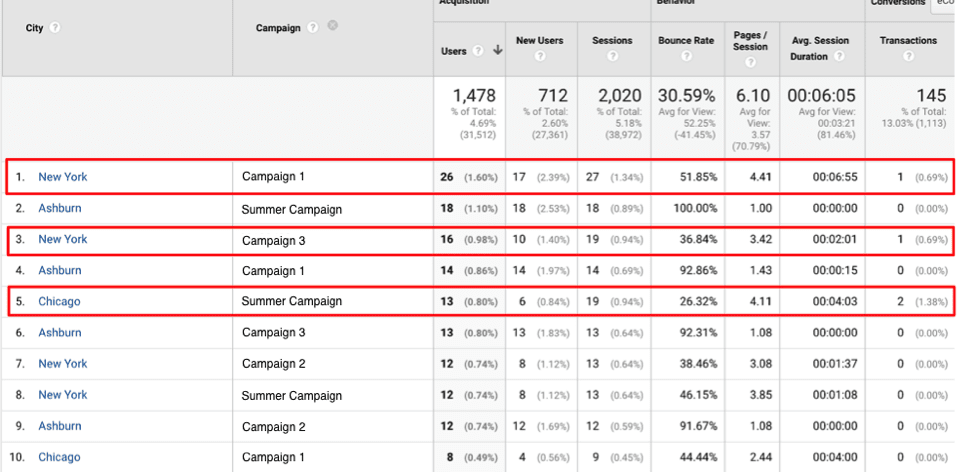This screenshot has width=974, height=472.
Task: Select Campaign 3 cell in row 3
Action: click(x=273, y=240)
